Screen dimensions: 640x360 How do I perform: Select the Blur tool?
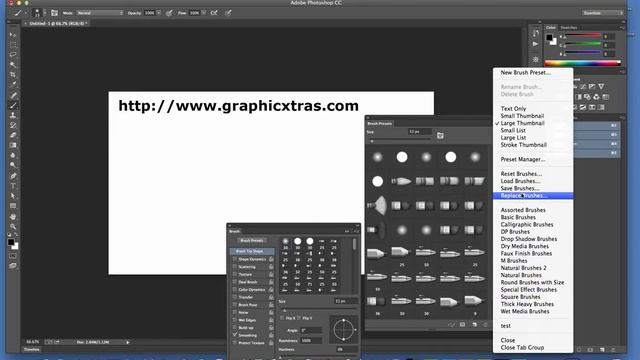(13, 155)
